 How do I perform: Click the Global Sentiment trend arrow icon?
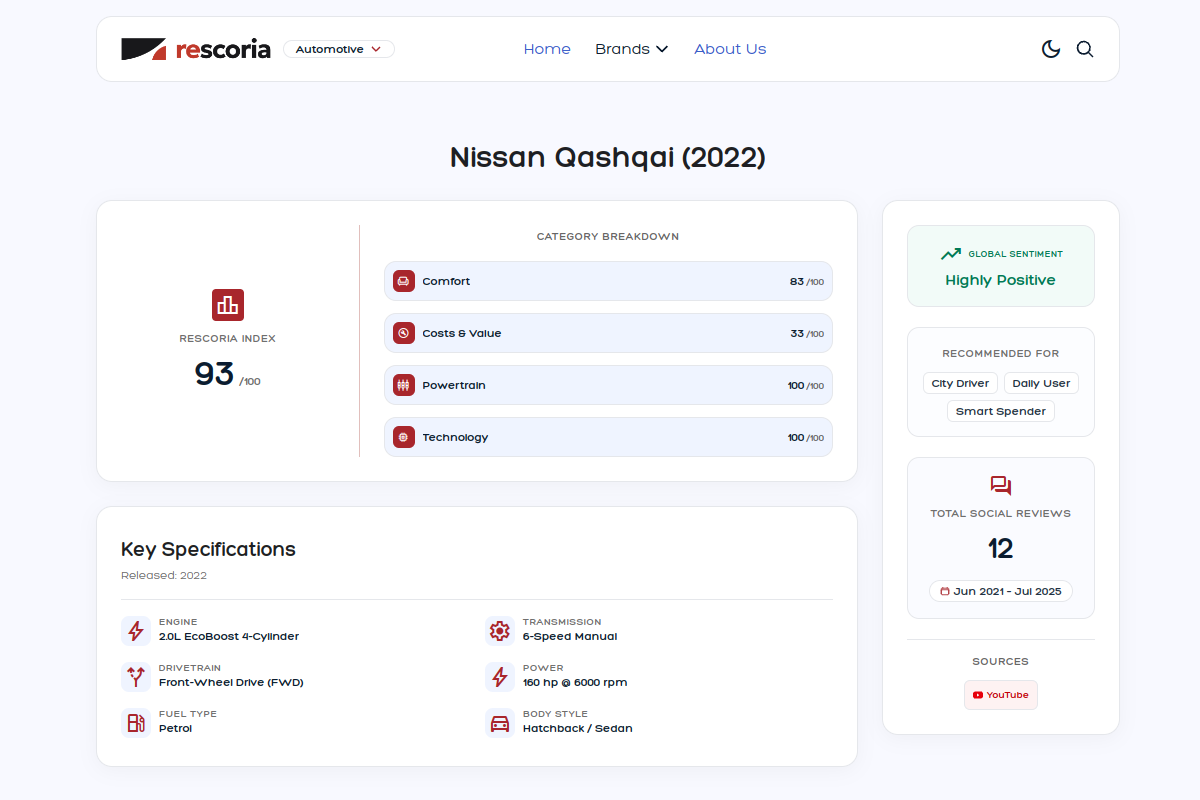[951, 254]
